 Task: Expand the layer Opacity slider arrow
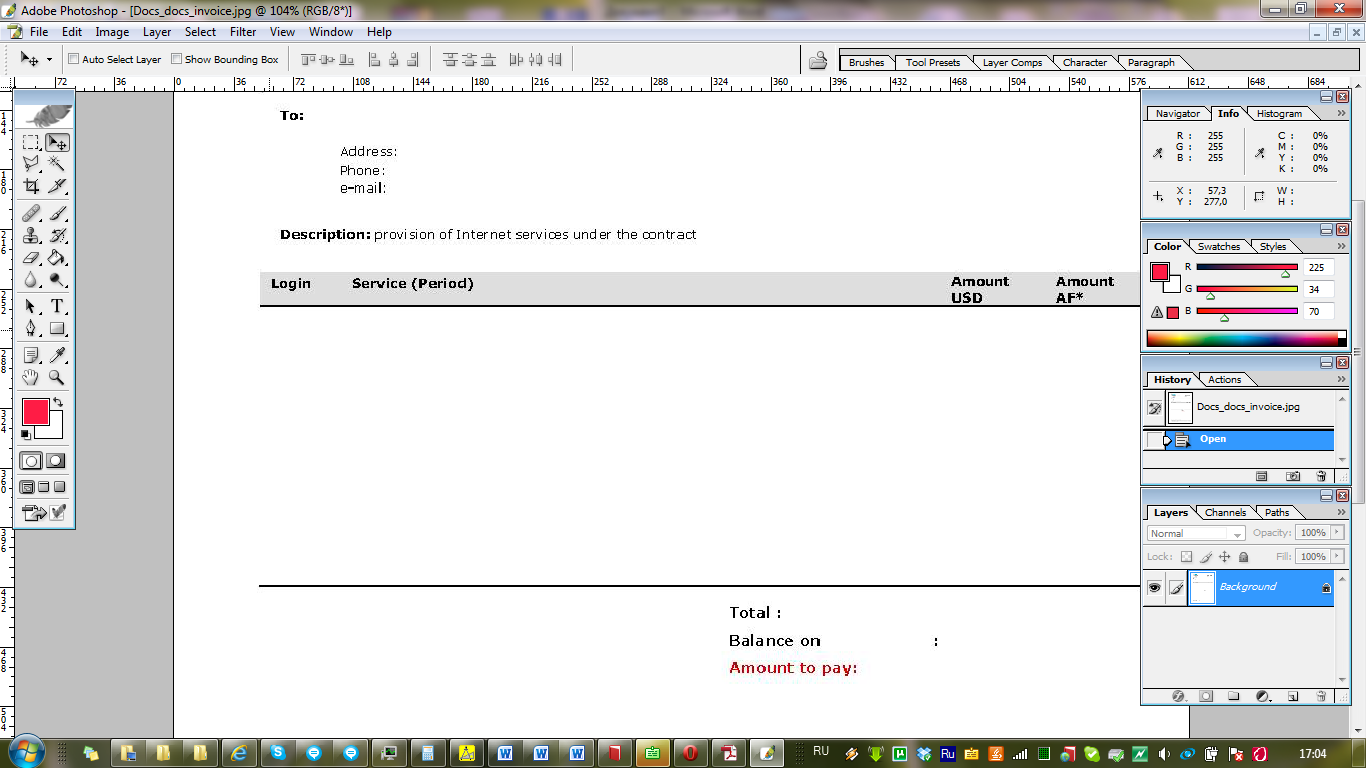click(1337, 533)
